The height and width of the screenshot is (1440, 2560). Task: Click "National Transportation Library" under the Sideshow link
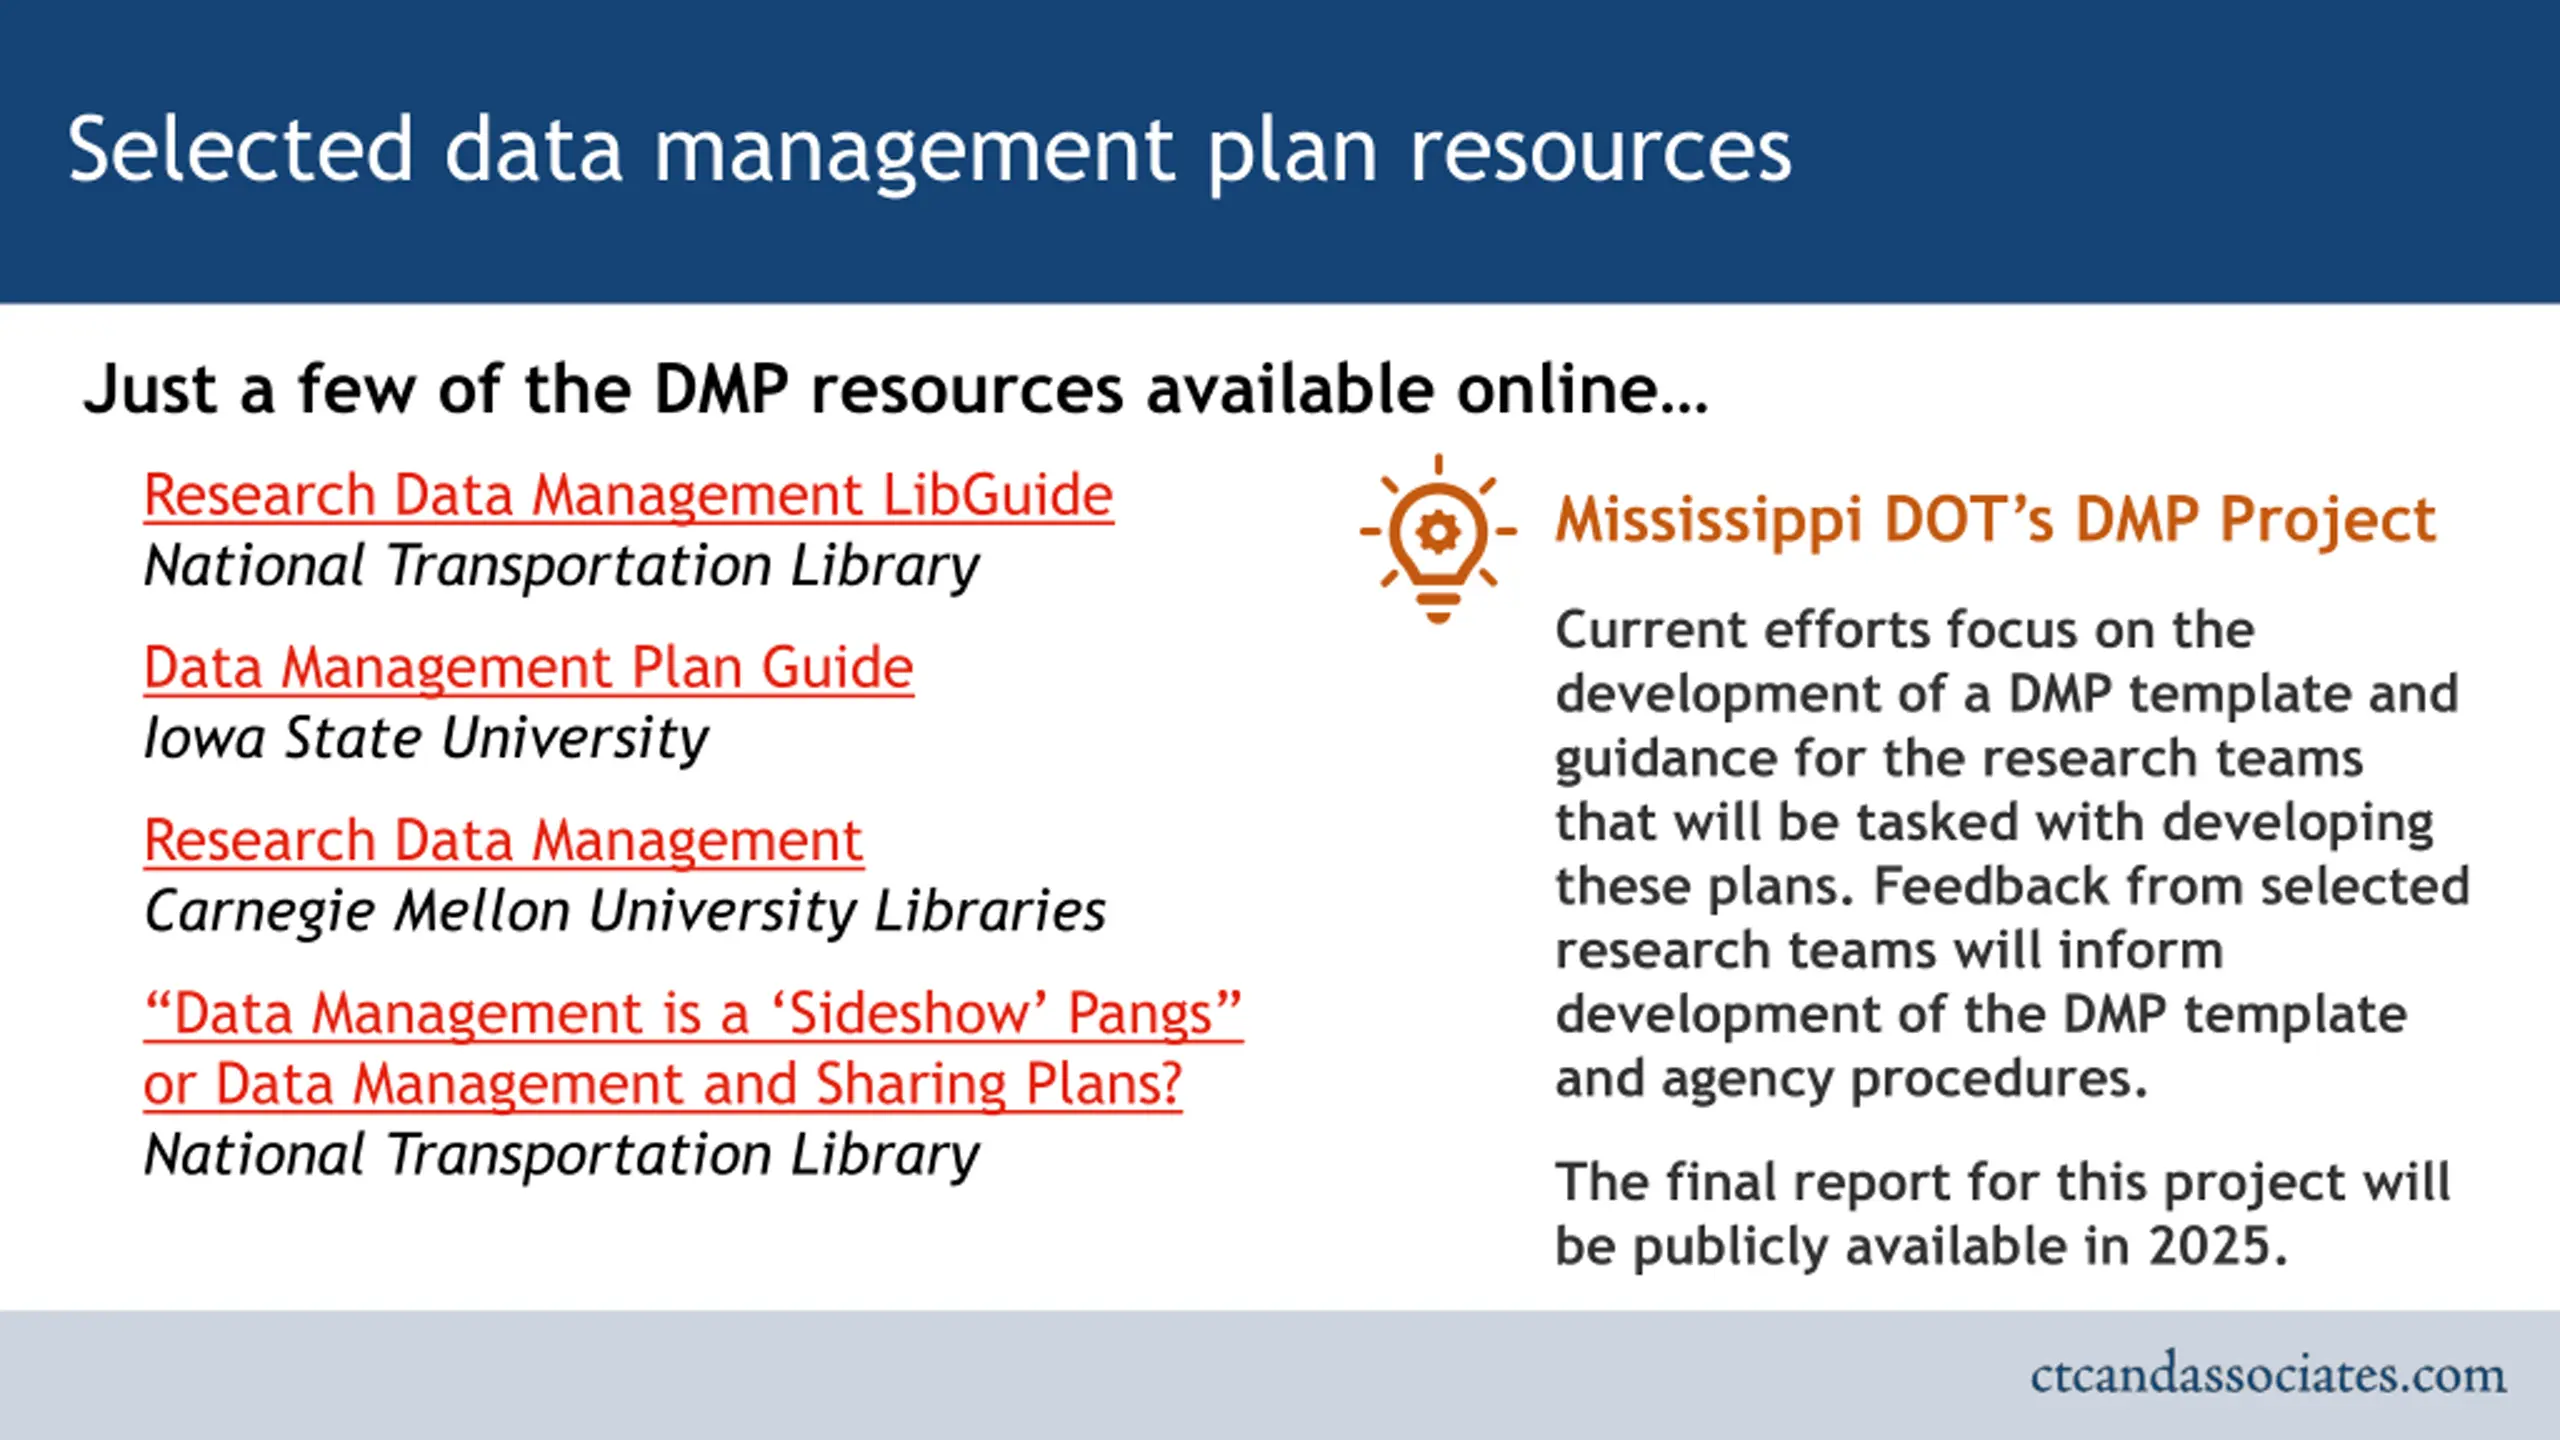pyautogui.click(x=562, y=1156)
